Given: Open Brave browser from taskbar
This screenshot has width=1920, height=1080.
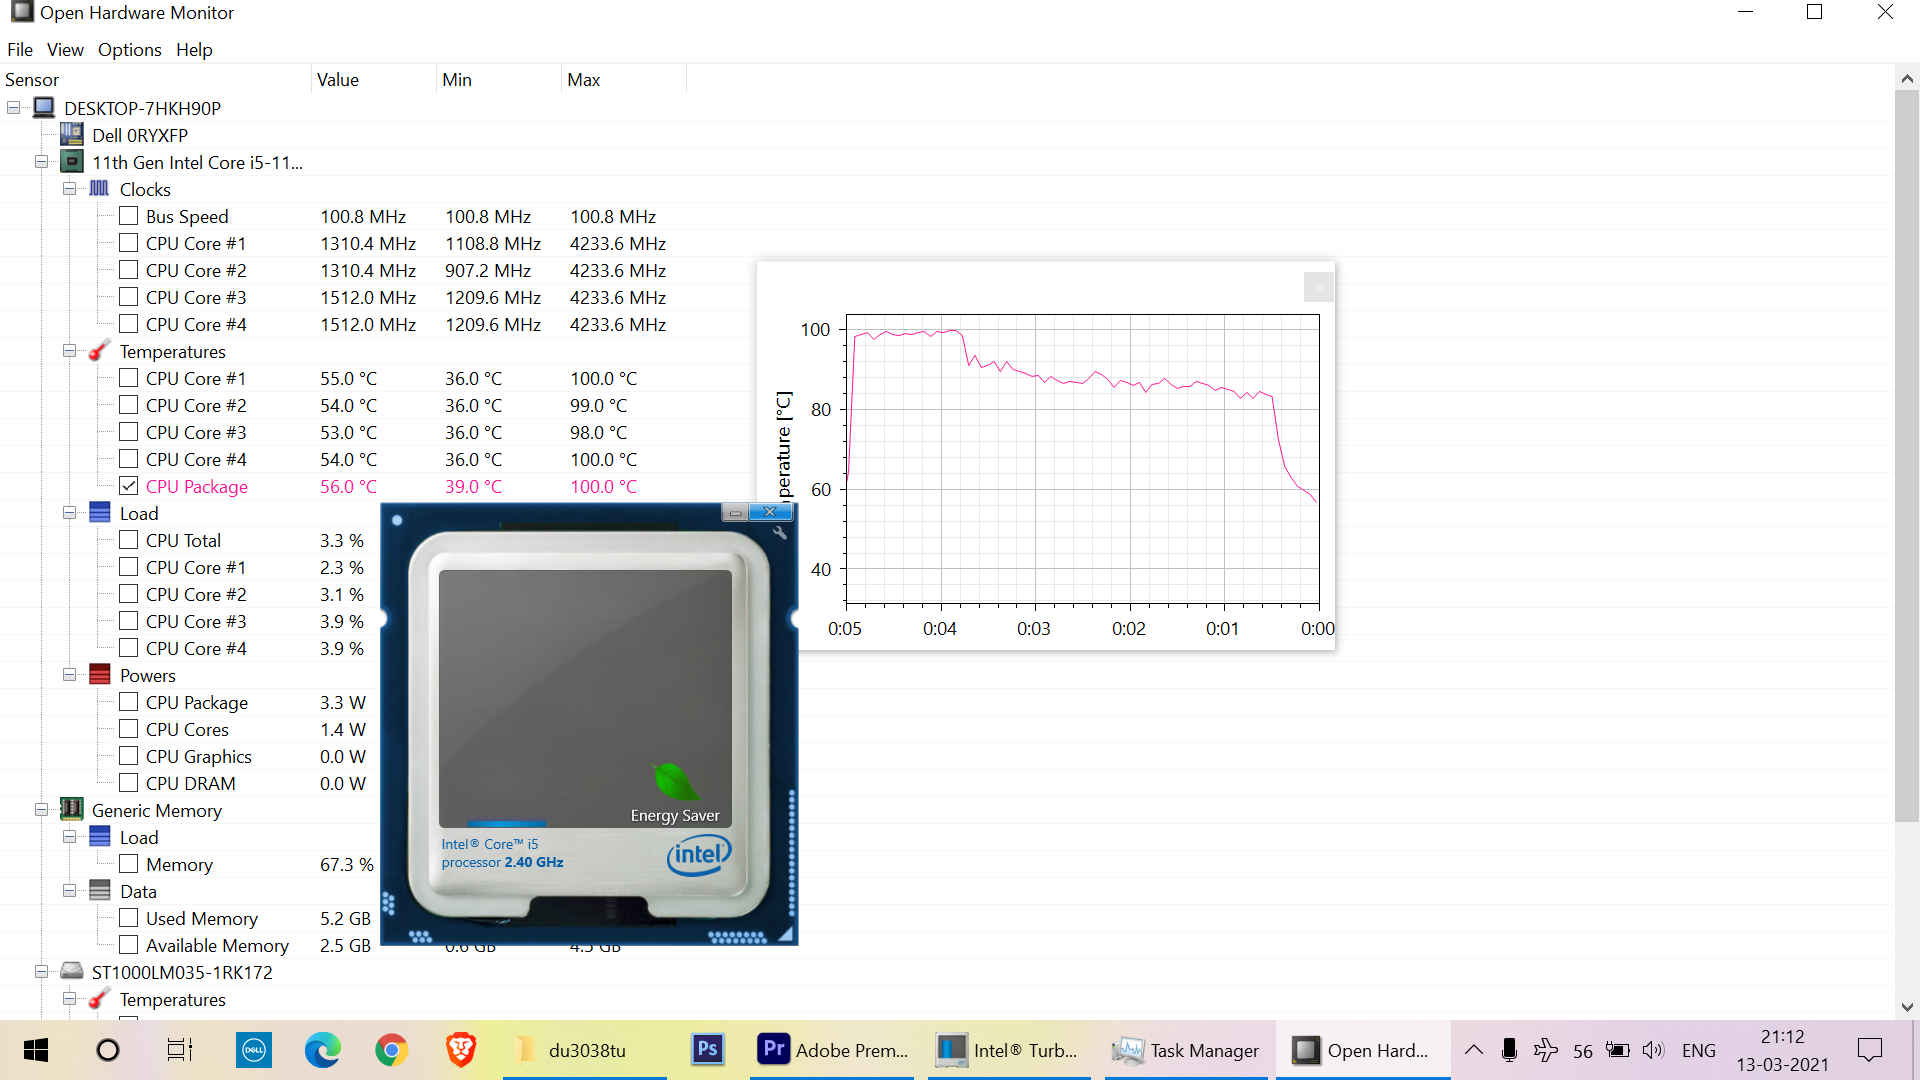Looking at the screenshot, I should [x=461, y=1050].
